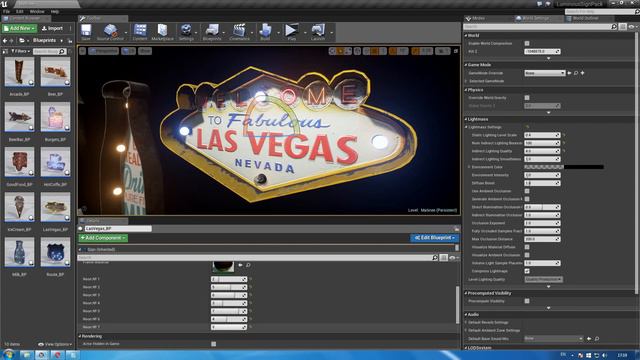This screenshot has height=360, width=640.
Task: Use selected asset arrow for GameMode Override
Action: click(569, 73)
